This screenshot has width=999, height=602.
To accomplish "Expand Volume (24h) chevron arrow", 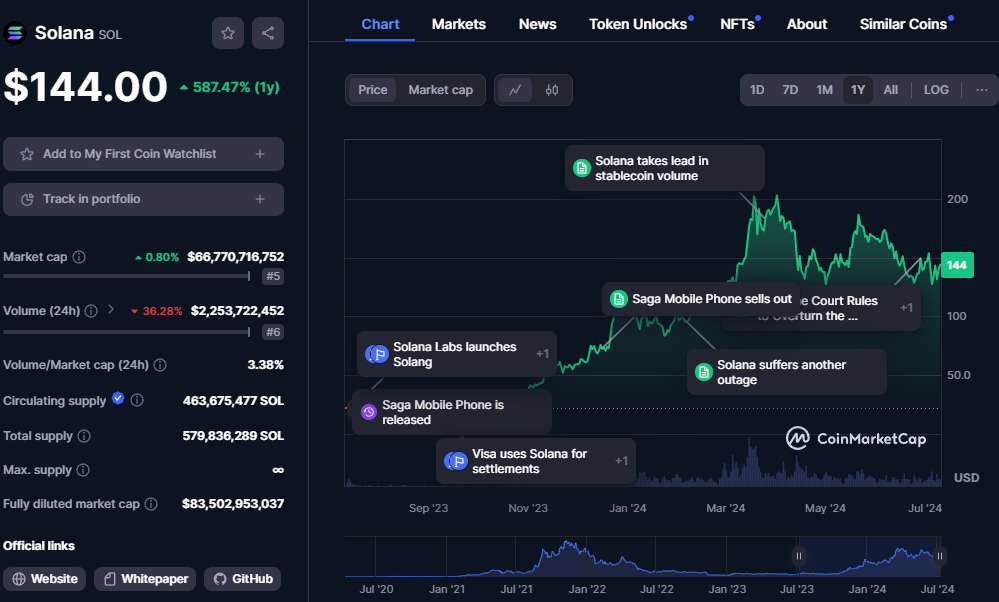I will click(x=111, y=310).
